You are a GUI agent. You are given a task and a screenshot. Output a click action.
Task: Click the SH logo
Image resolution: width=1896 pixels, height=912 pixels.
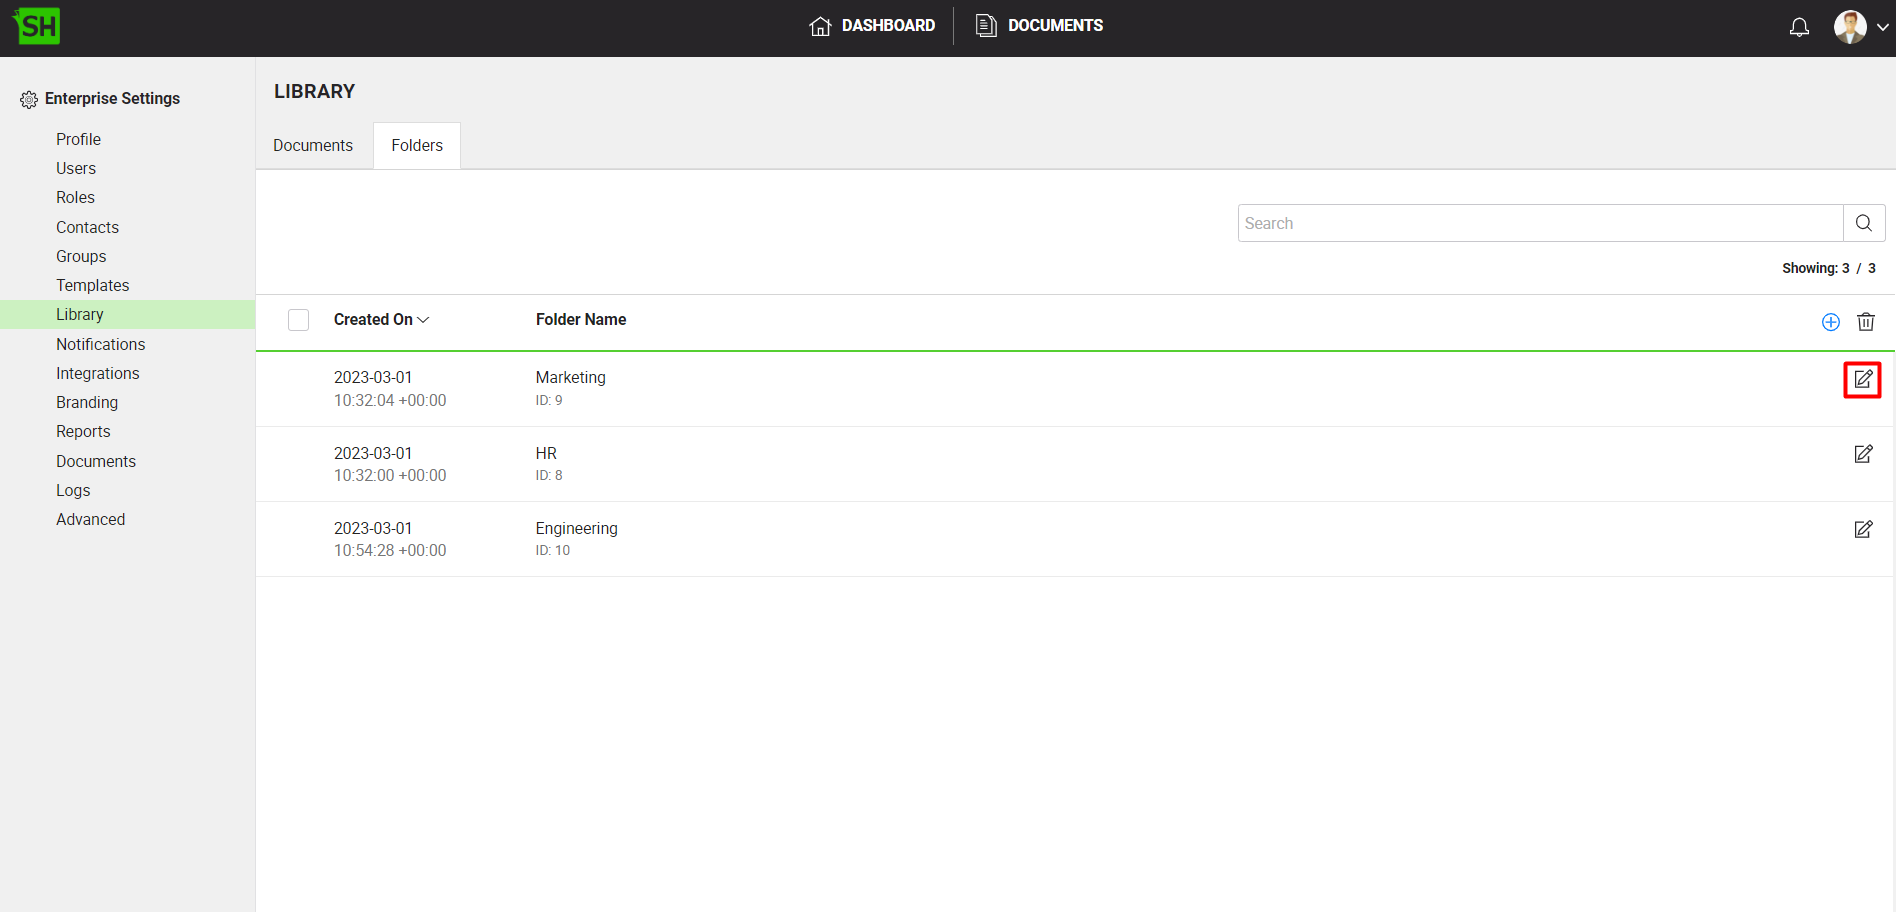click(37, 26)
